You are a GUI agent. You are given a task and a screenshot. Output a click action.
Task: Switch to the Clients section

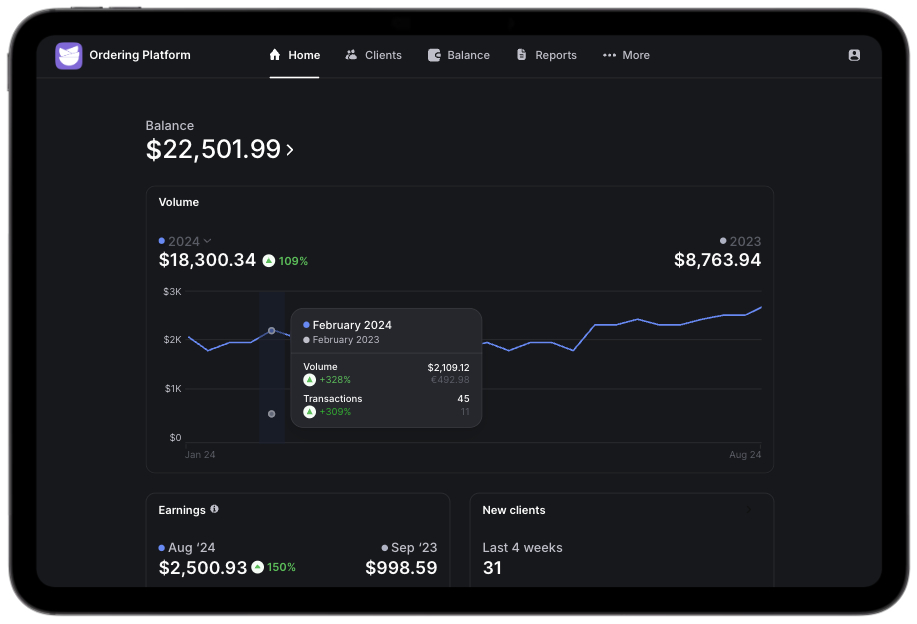coord(373,55)
